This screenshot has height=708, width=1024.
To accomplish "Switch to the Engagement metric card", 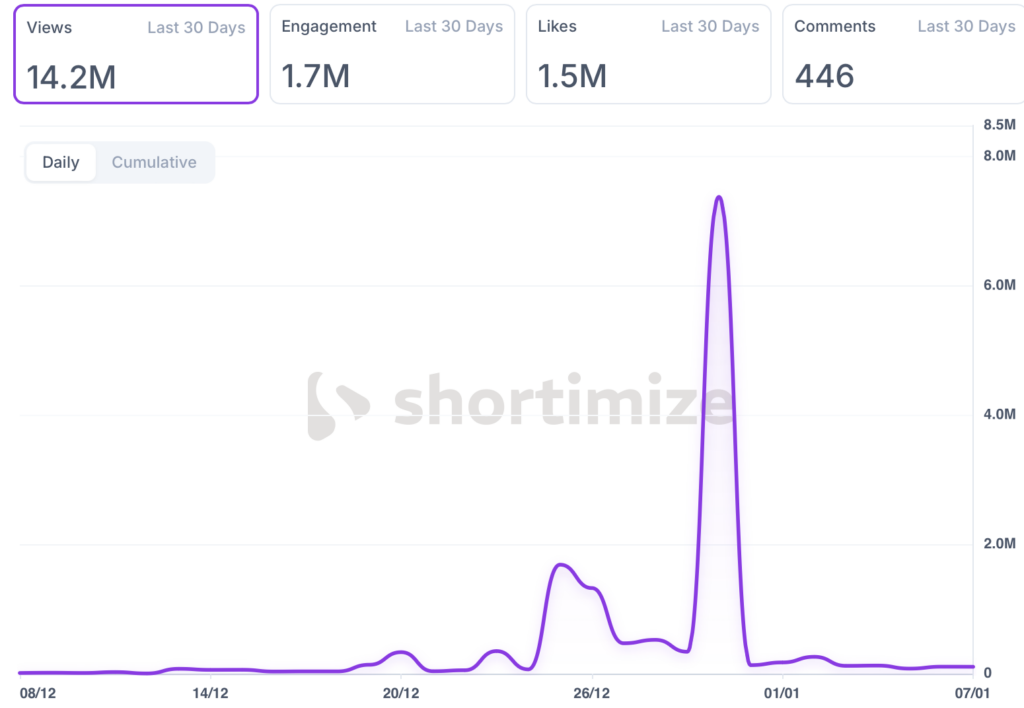I will 392,54.
